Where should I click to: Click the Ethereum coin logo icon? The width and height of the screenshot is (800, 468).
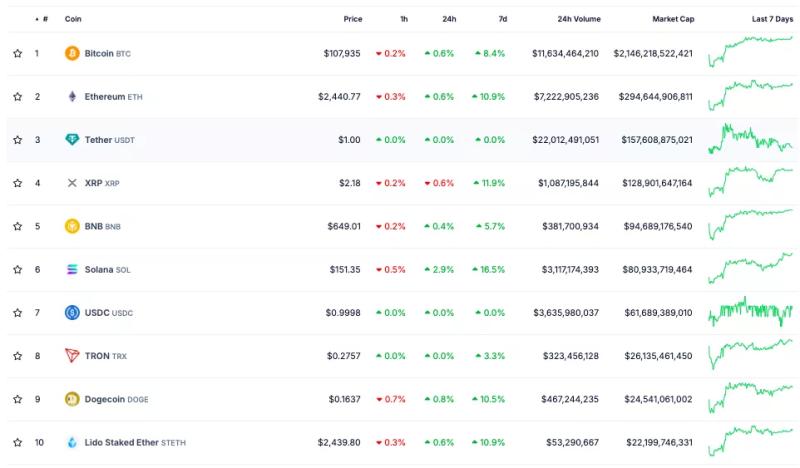[72, 96]
